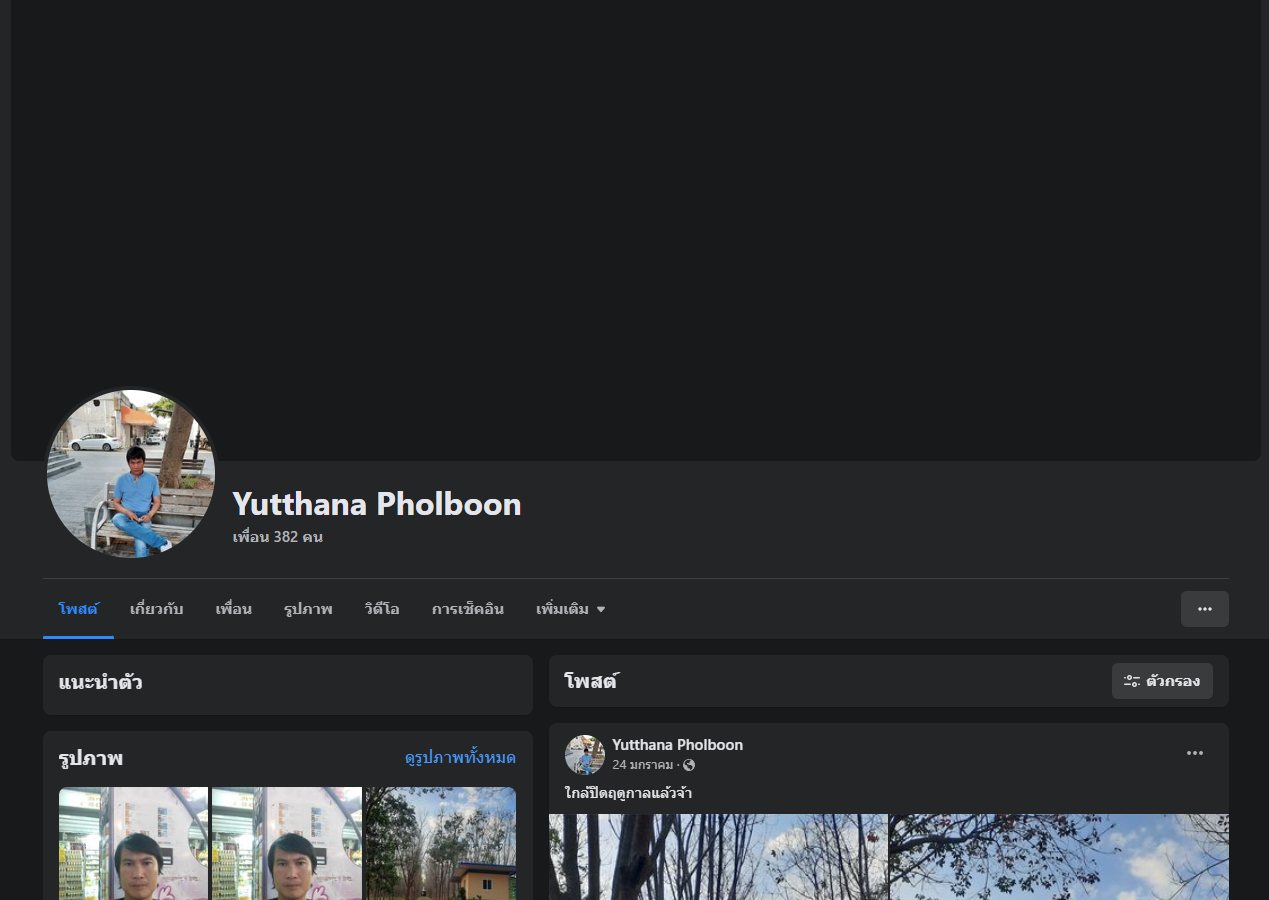Image resolution: width=1269 pixels, height=900 pixels.
Task: Switch to the วิดีโอ tab
Action: (382, 609)
